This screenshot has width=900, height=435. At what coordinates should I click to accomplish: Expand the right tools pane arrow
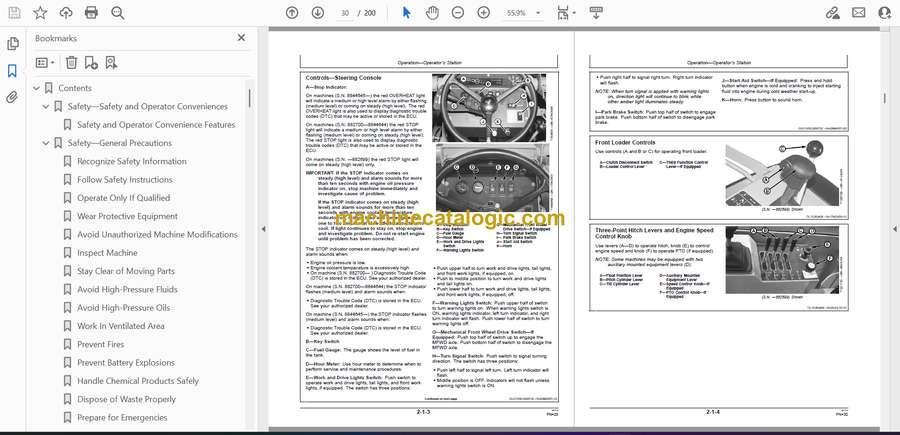click(894, 229)
